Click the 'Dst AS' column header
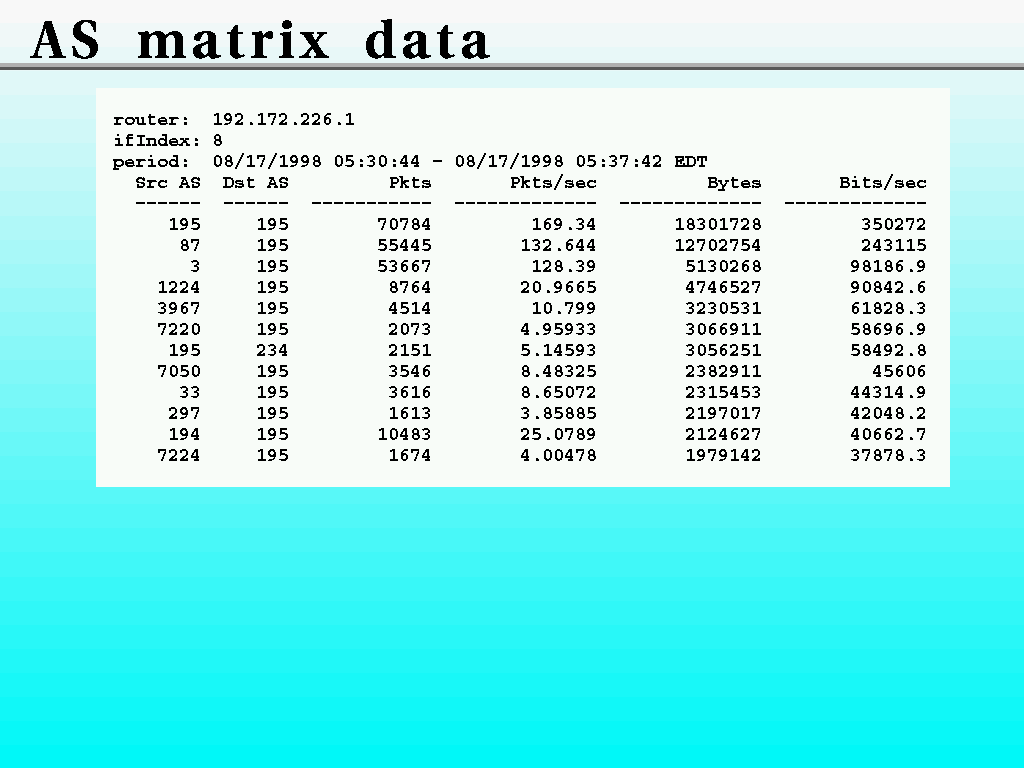The width and height of the screenshot is (1024, 768). coord(255,183)
